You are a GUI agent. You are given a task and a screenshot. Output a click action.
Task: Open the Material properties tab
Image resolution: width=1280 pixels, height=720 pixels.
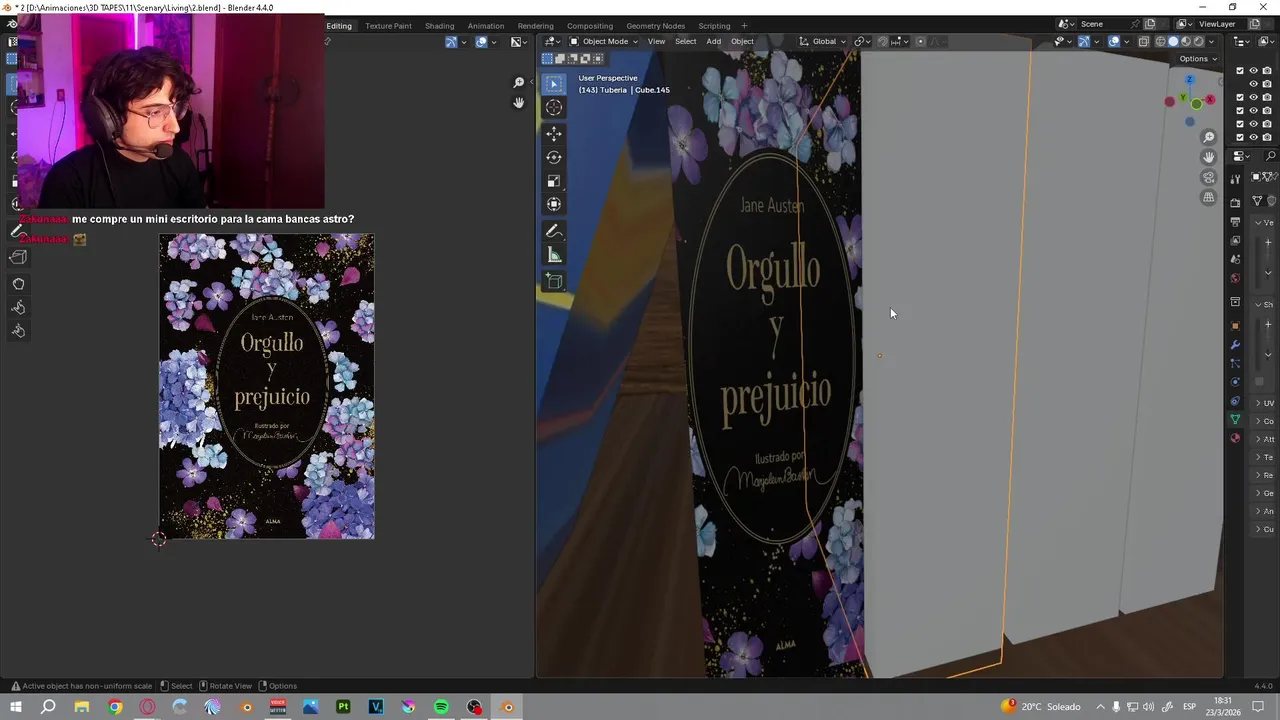(x=1235, y=438)
